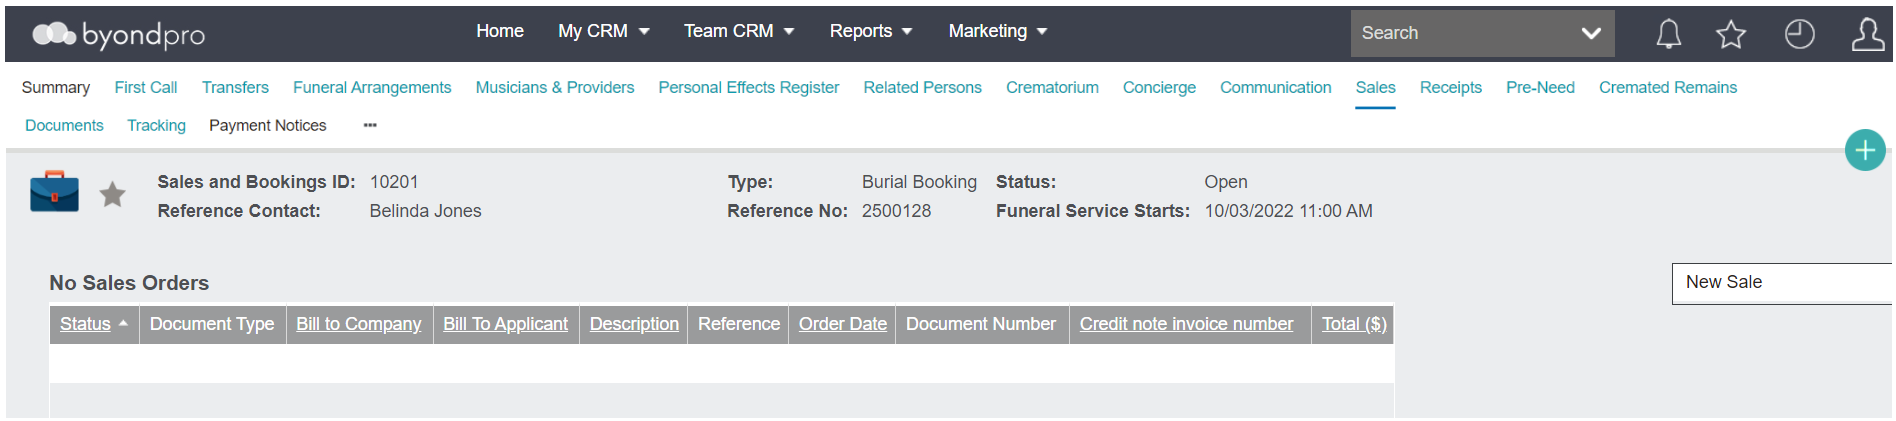1896x421 pixels.
Task: Click reference number 2500128
Action: 896,211
